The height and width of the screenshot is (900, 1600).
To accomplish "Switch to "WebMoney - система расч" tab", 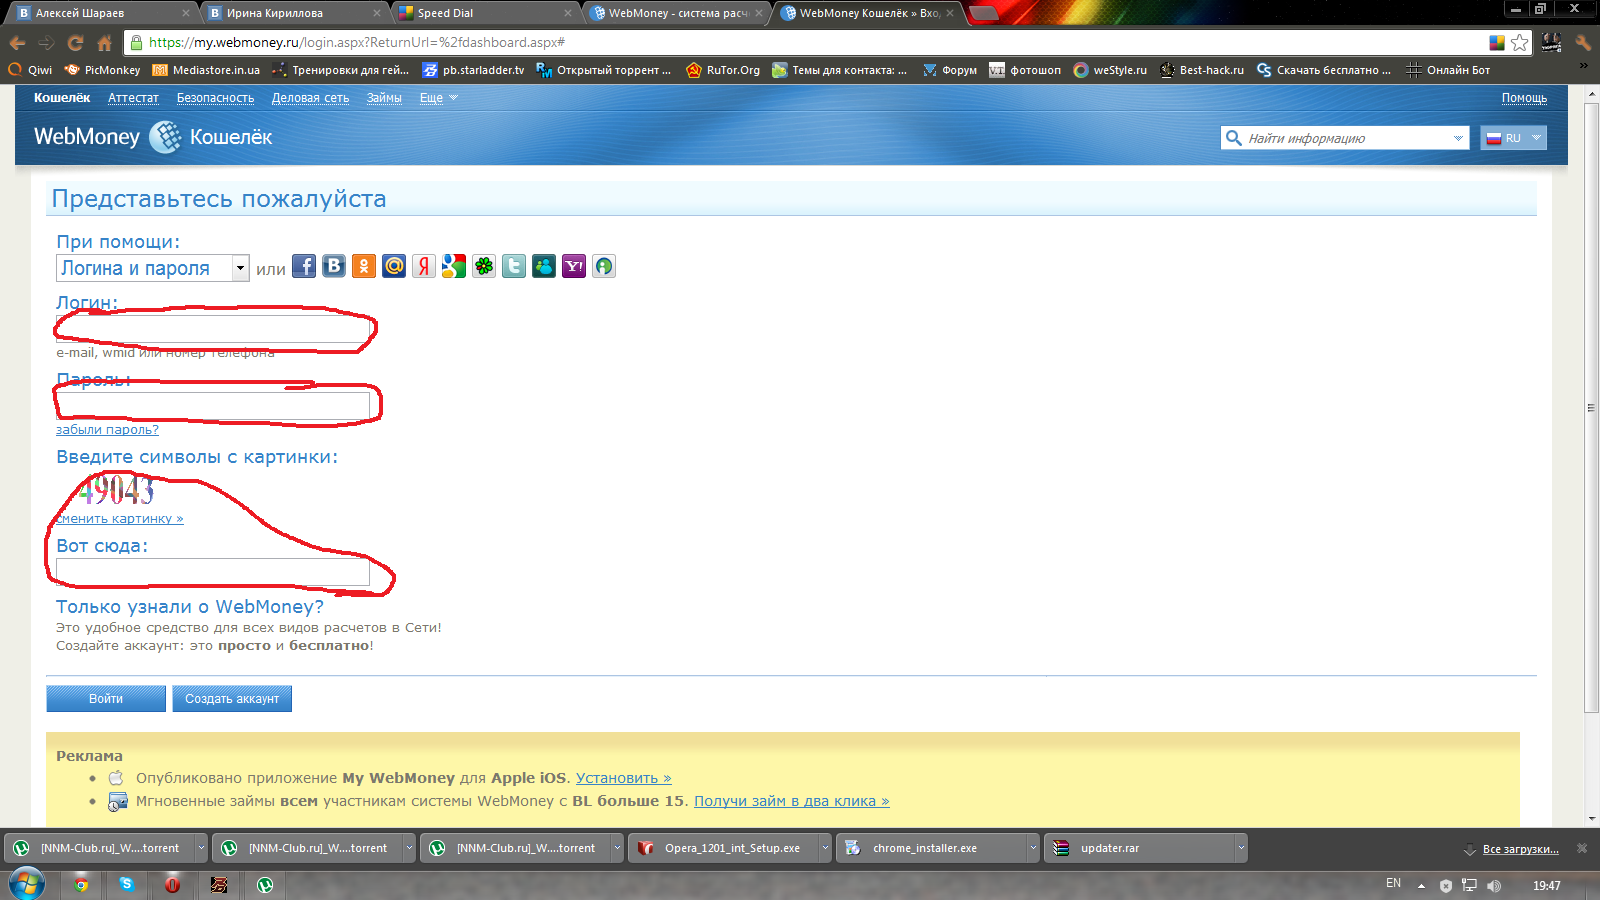I will pyautogui.click(x=676, y=13).
